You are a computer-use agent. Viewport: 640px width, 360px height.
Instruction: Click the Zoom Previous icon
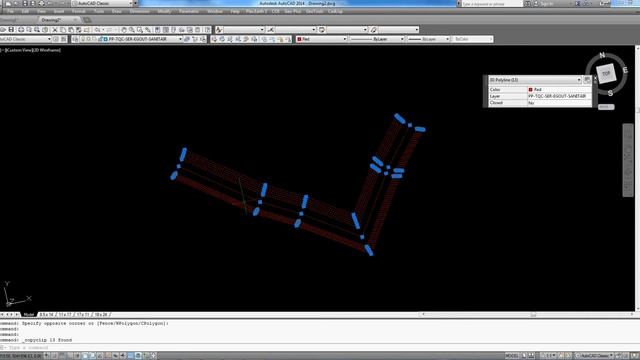[x=148, y=30]
